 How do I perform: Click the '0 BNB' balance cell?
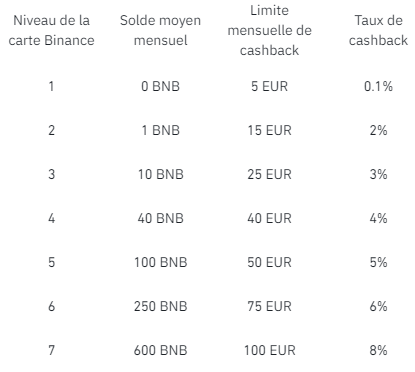click(x=160, y=86)
